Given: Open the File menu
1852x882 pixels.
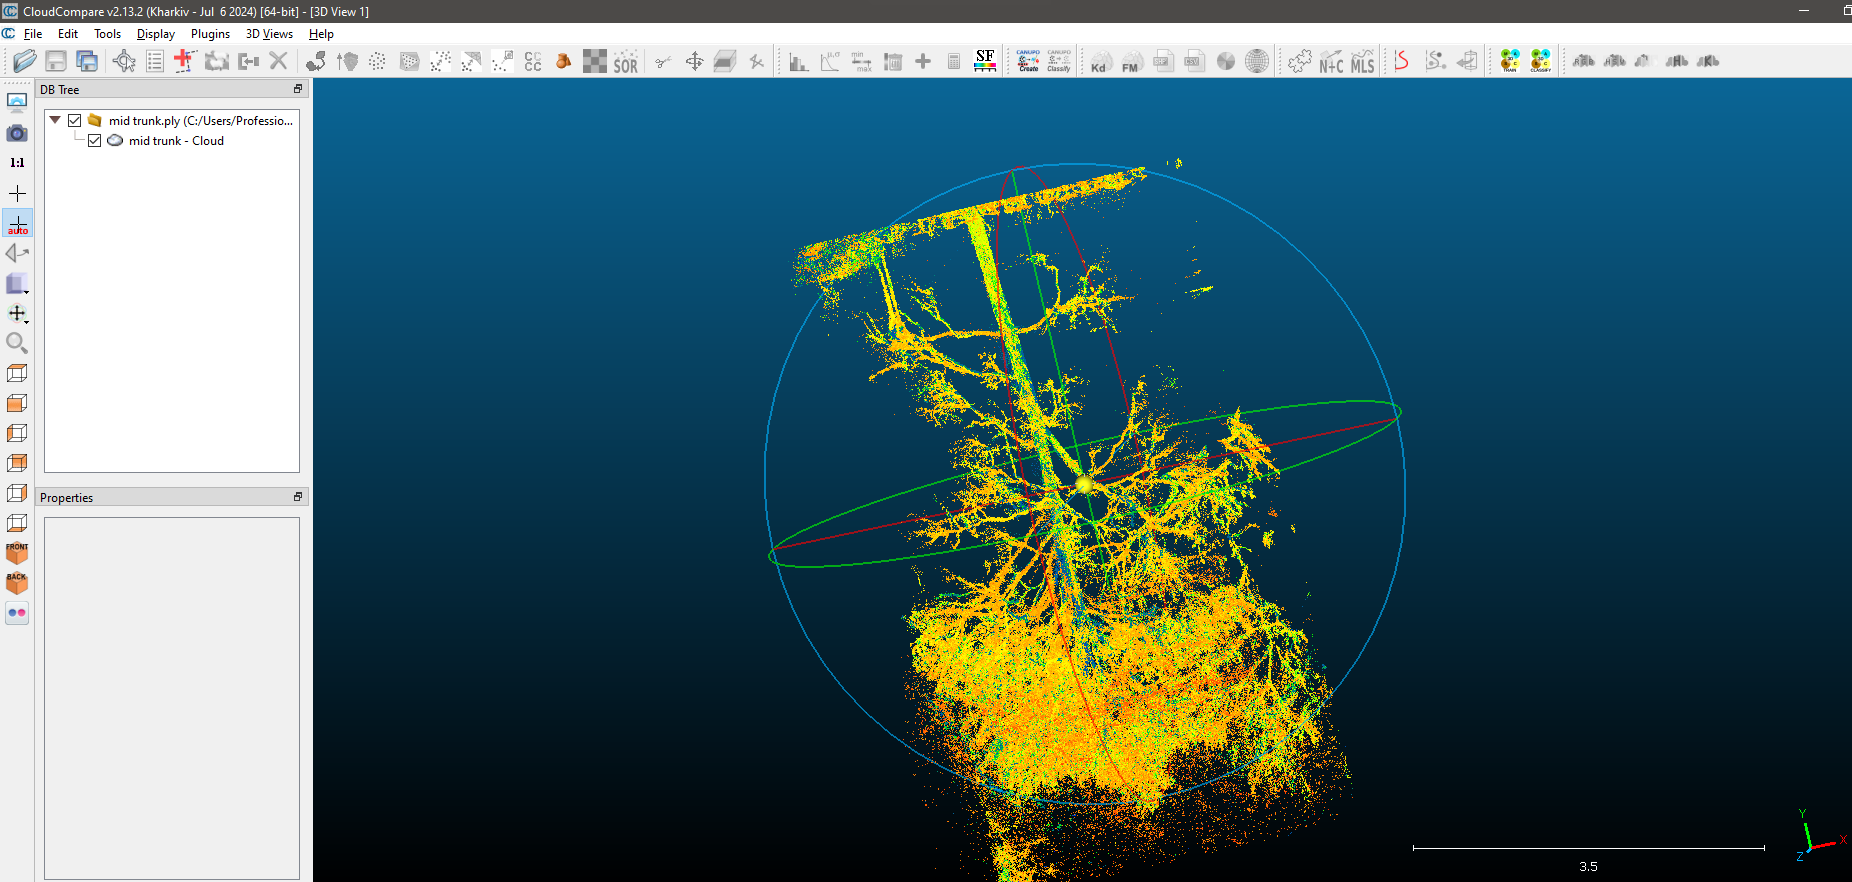Looking at the screenshot, I should pos(32,34).
